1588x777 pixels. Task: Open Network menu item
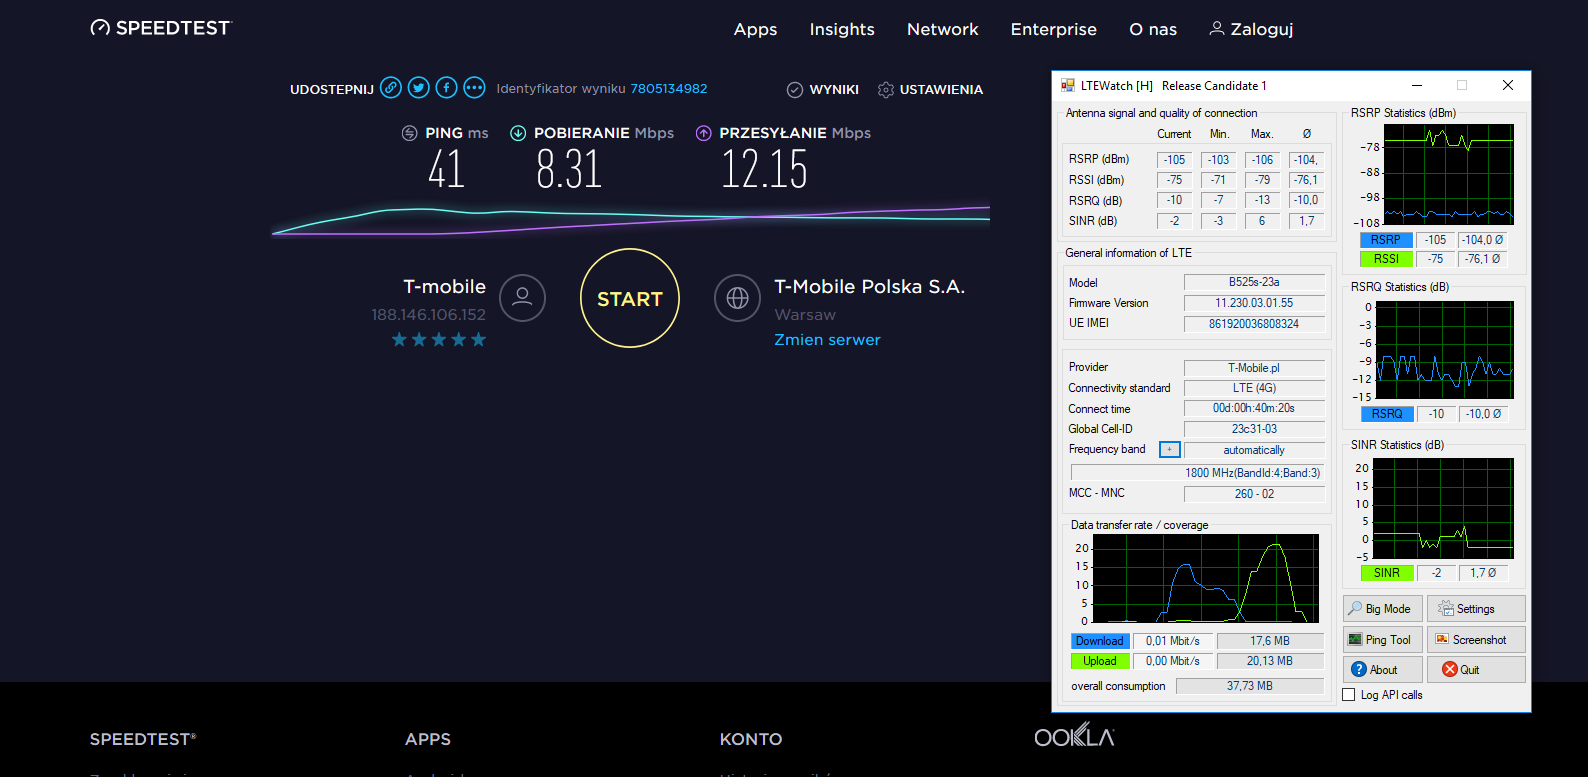coord(943,30)
